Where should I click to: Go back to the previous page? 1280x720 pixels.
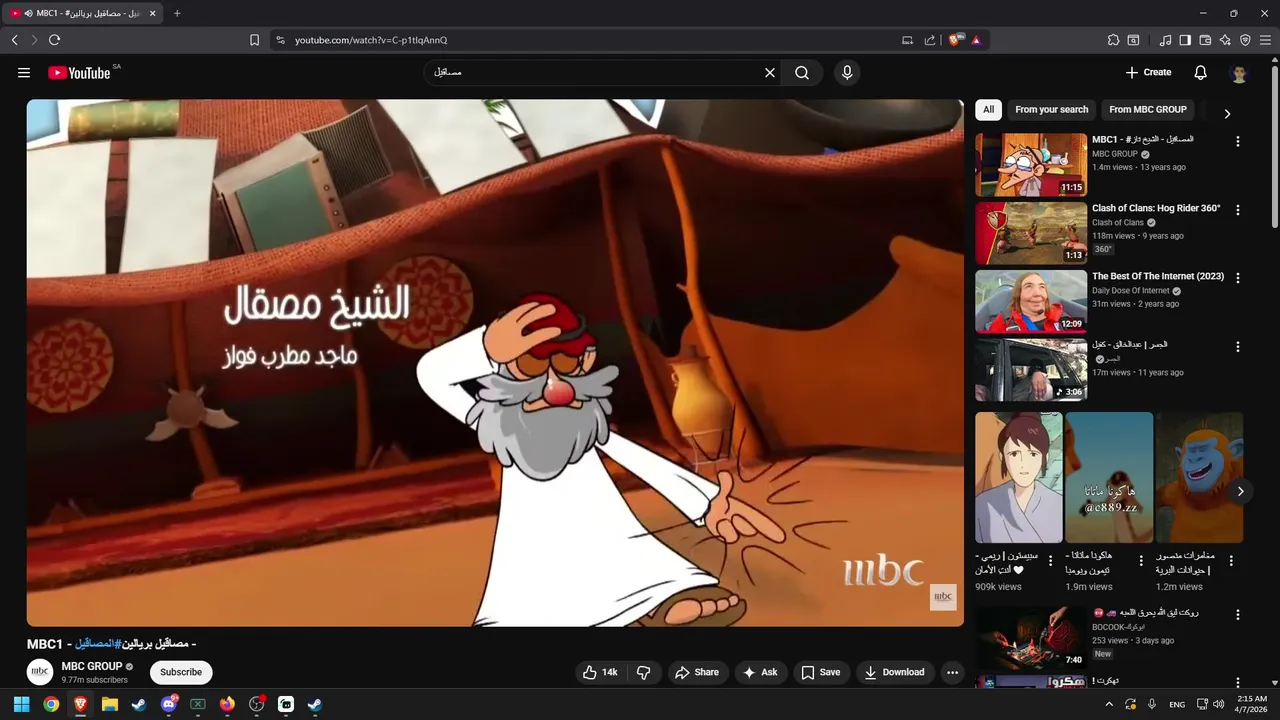coord(14,40)
